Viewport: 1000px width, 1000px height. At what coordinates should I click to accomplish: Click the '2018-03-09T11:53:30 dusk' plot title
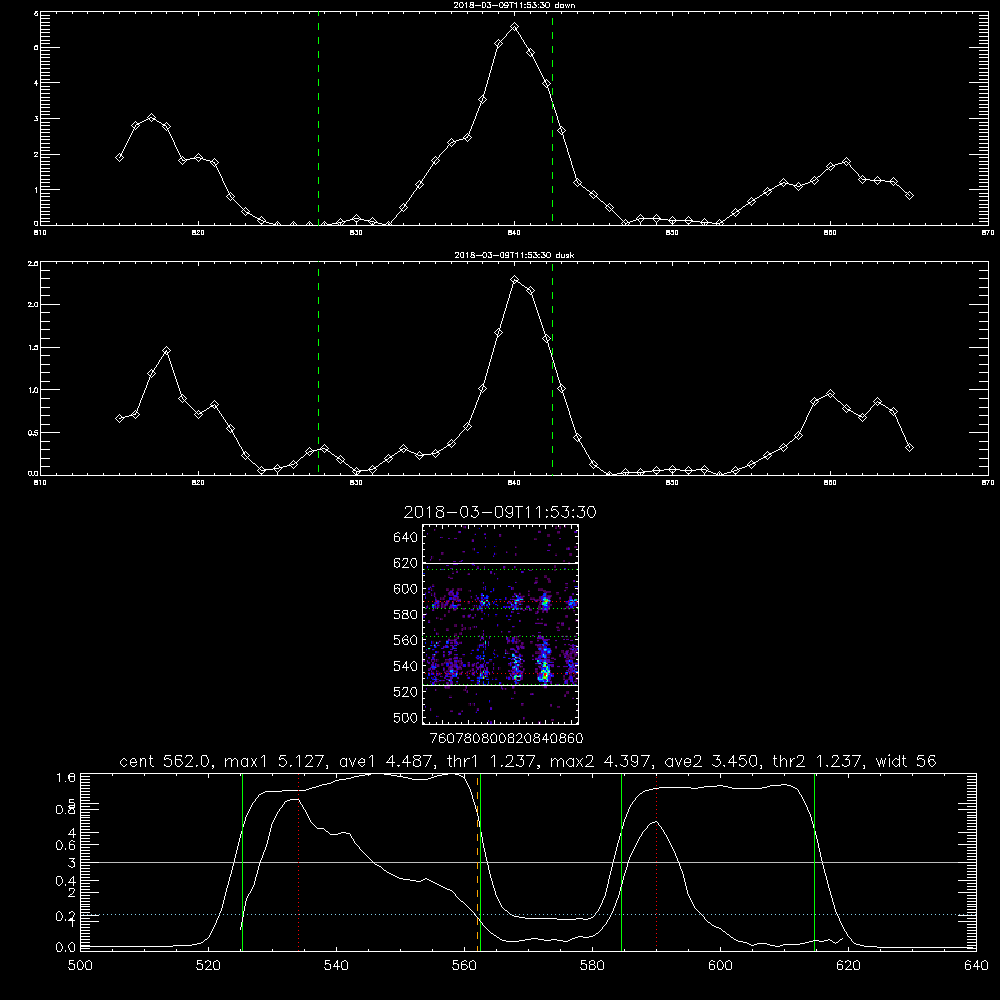coord(514,255)
